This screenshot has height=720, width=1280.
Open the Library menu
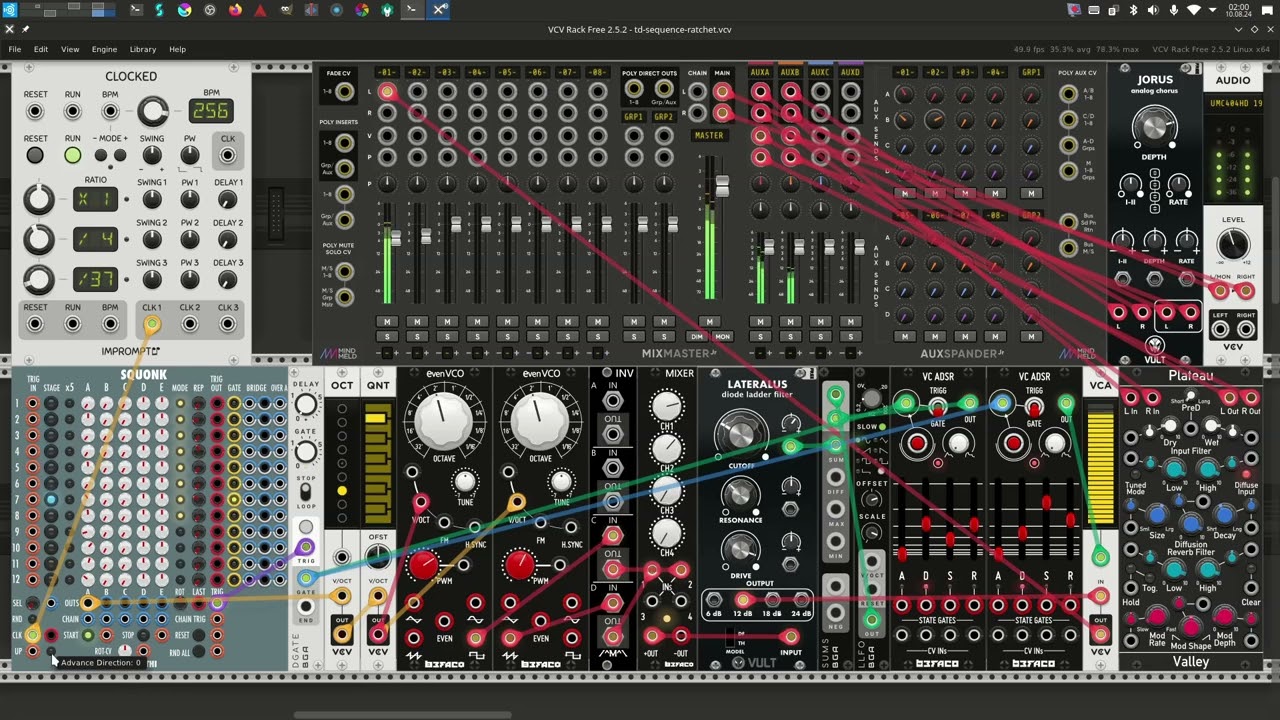pos(142,49)
